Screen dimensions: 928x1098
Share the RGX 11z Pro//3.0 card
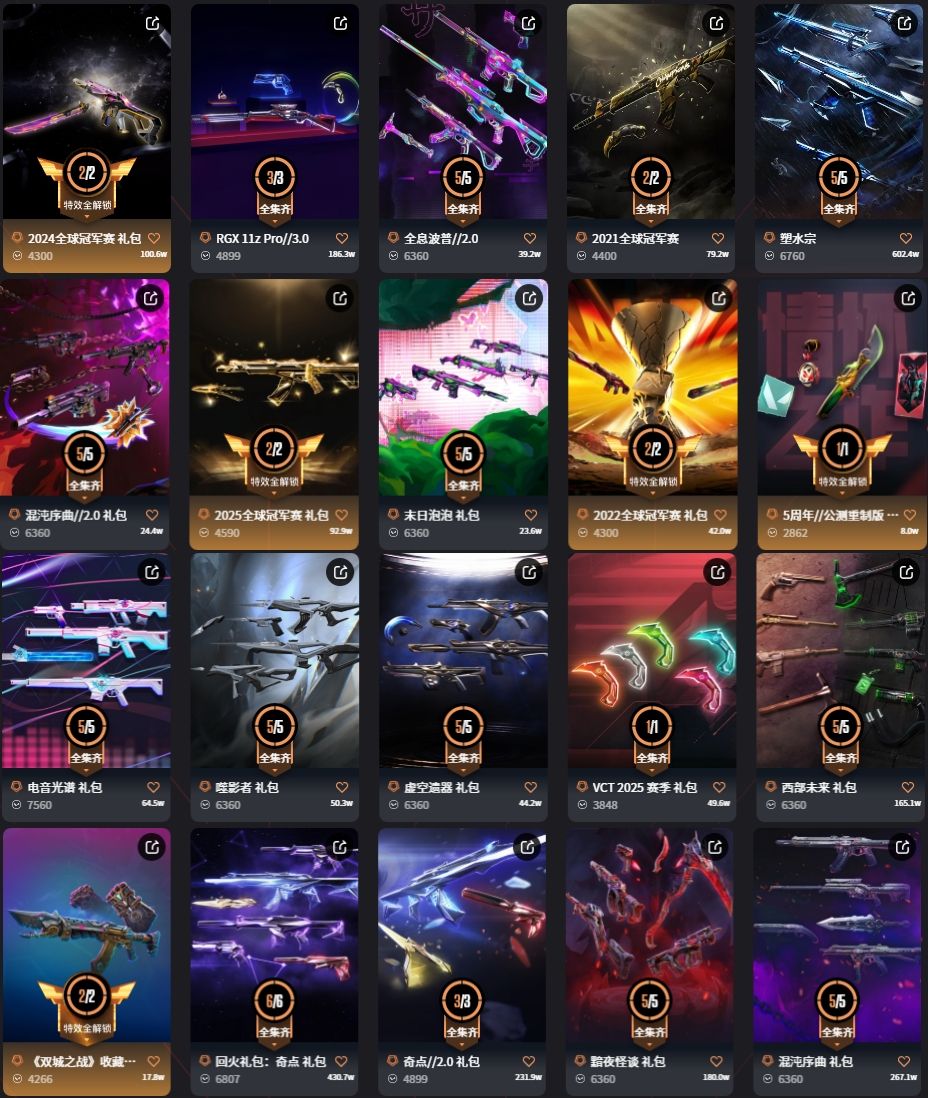(340, 24)
